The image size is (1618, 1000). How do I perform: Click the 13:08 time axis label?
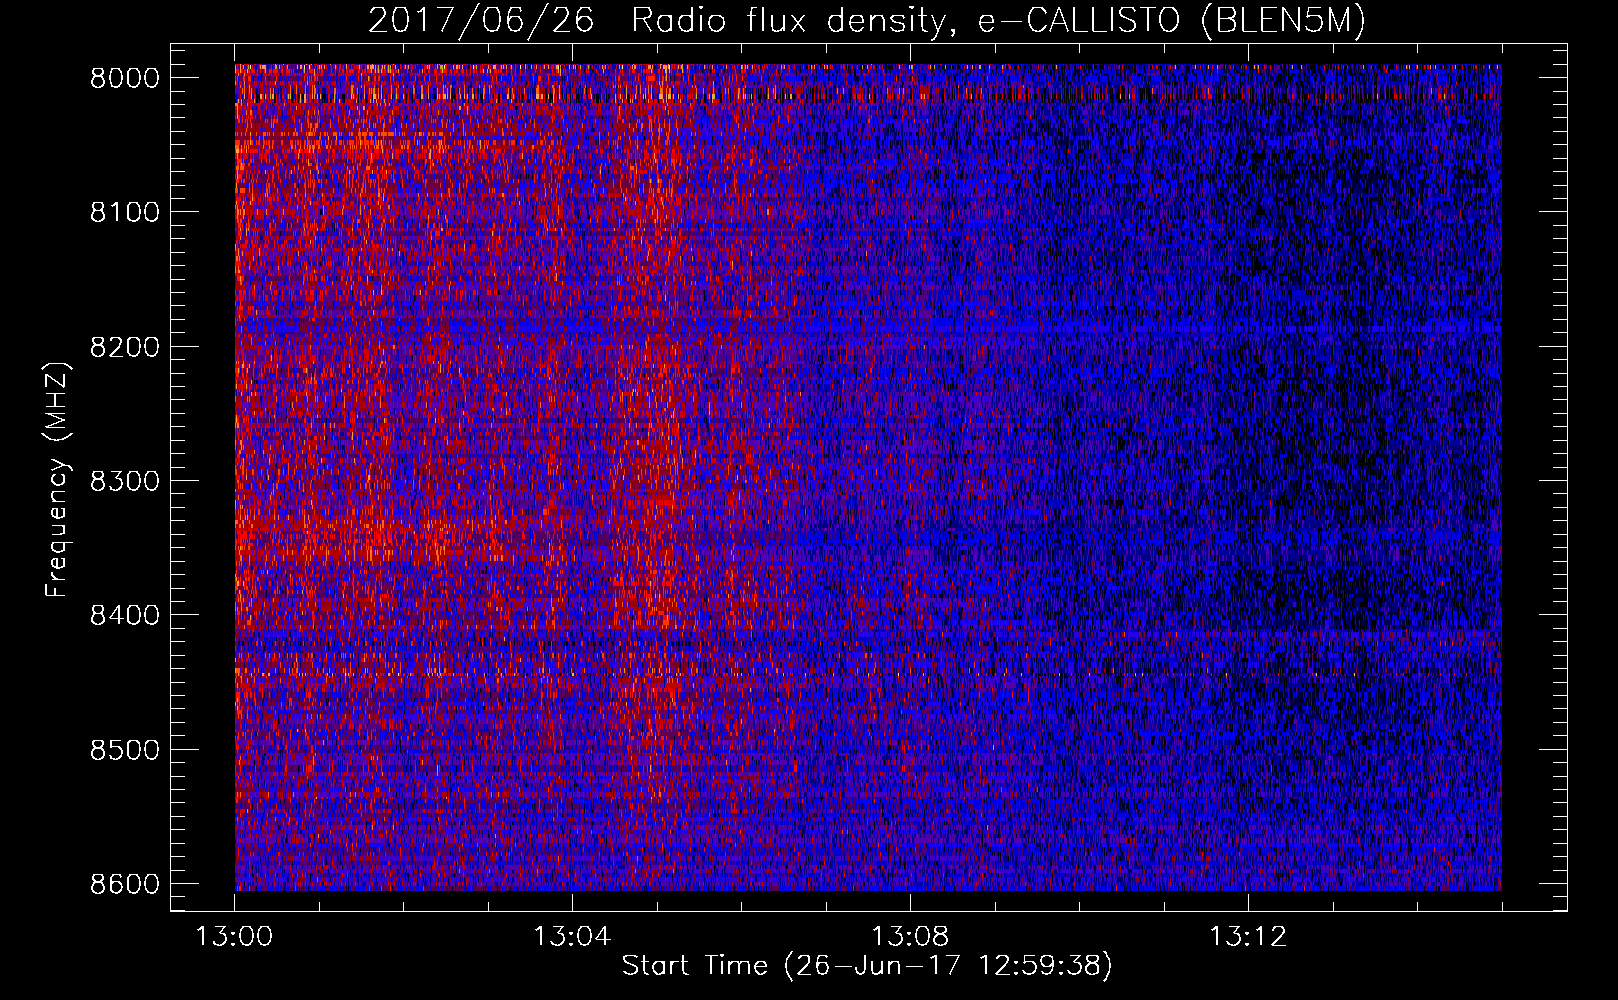tap(910, 937)
